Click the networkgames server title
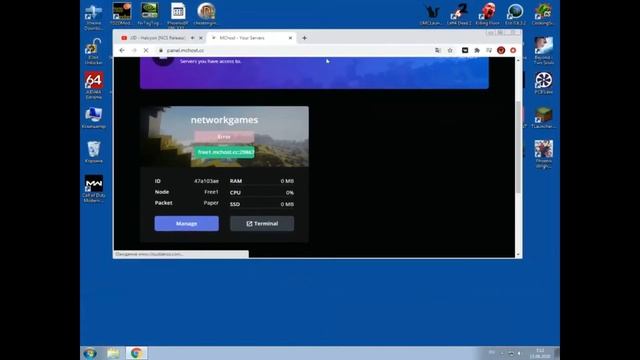Viewport: 640px width, 360px height. 224,120
